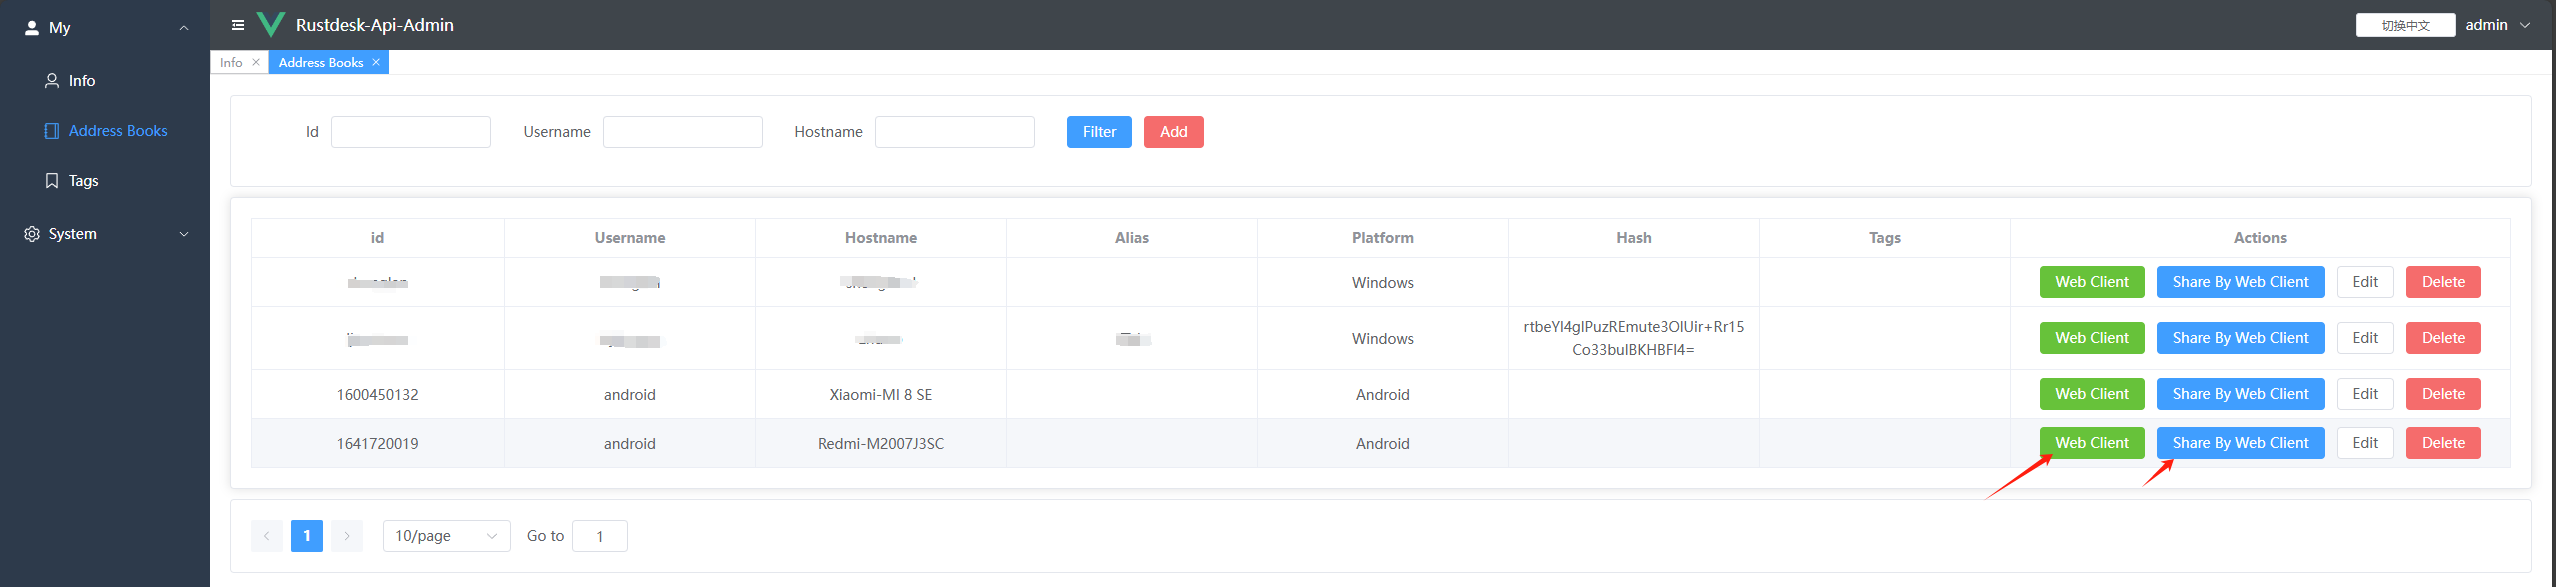Image resolution: width=2556 pixels, height=587 pixels.
Task: Expand the System sidebar menu
Action: [105, 234]
